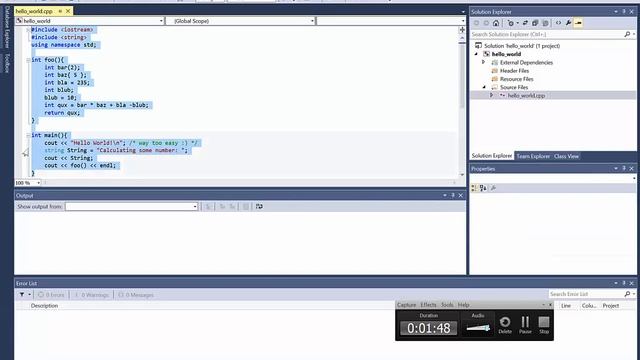Viewport: 640px width, 360px height.
Task: Open Properties wrench icon in Solution Explorer
Action: point(568,23)
